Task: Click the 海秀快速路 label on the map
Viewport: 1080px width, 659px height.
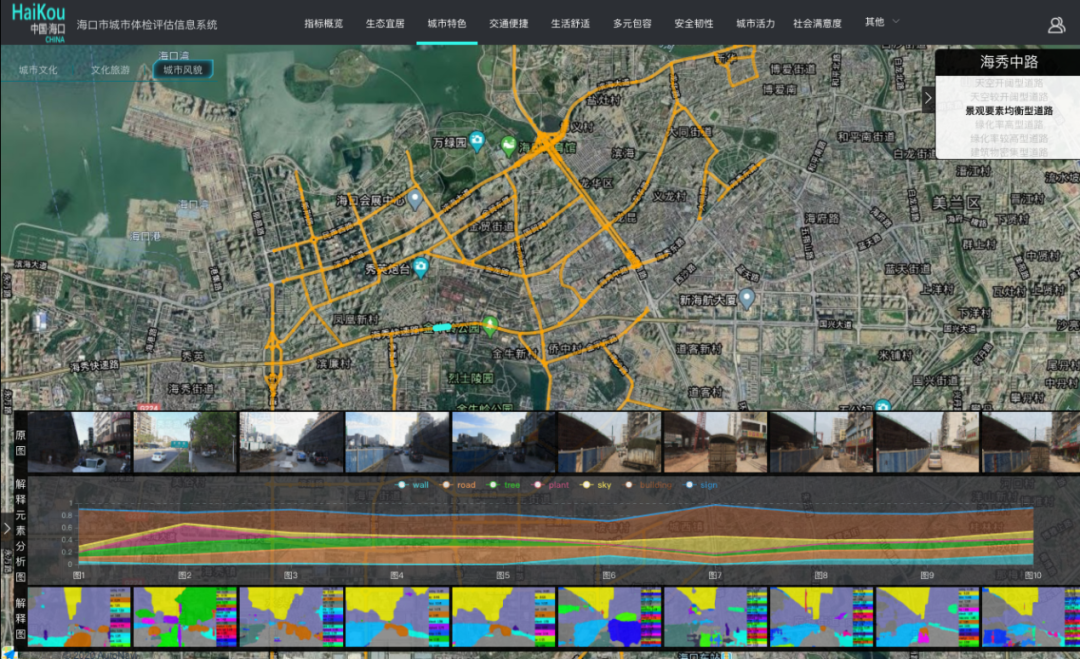Action: coord(94,366)
